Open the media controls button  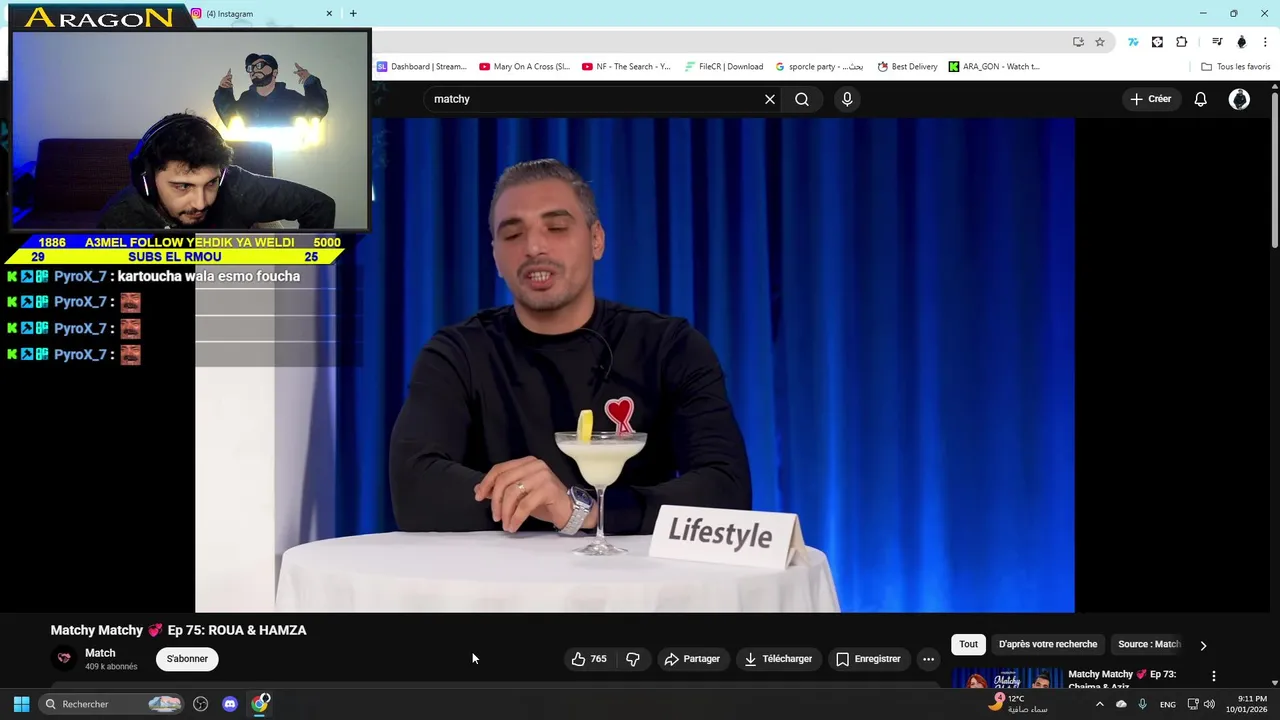(x=1217, y=42)
